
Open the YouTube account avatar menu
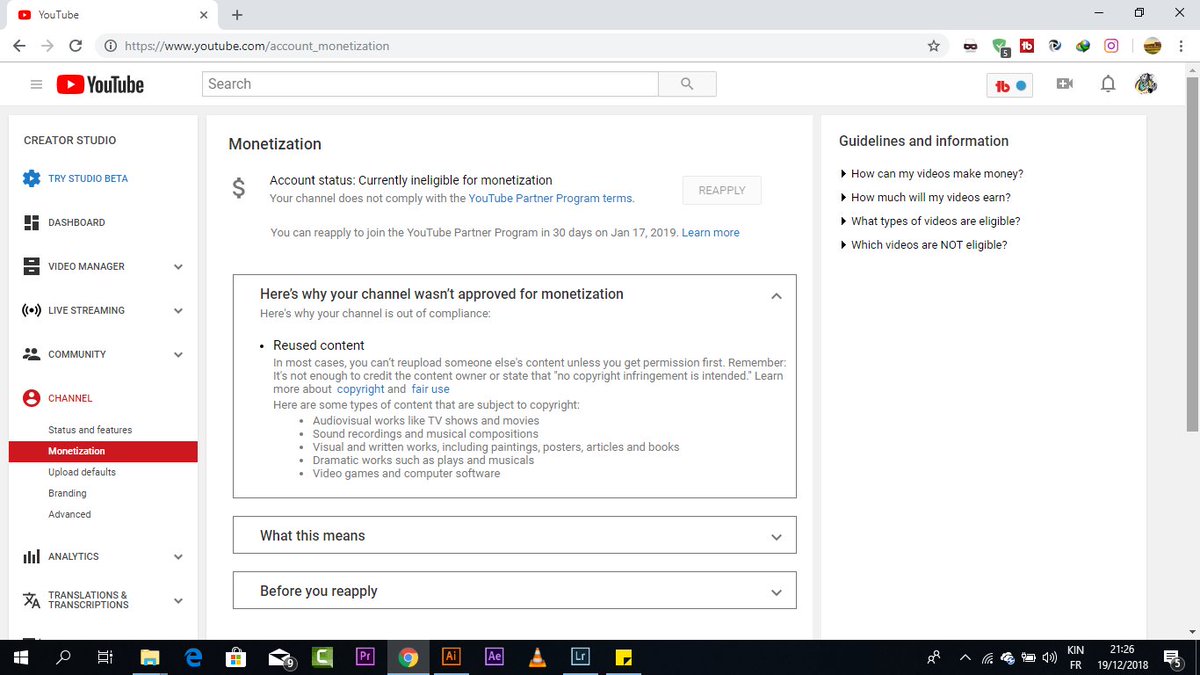[1146, 84]
